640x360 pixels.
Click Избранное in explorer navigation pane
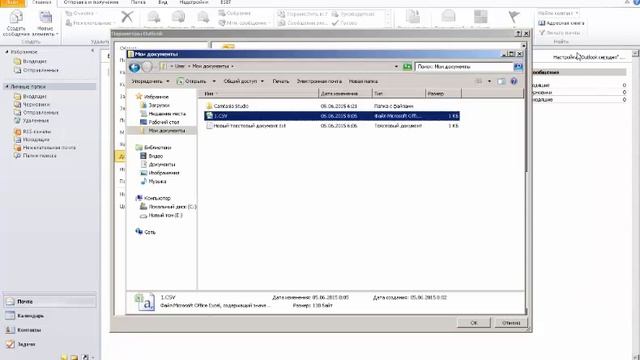point(156,97)
